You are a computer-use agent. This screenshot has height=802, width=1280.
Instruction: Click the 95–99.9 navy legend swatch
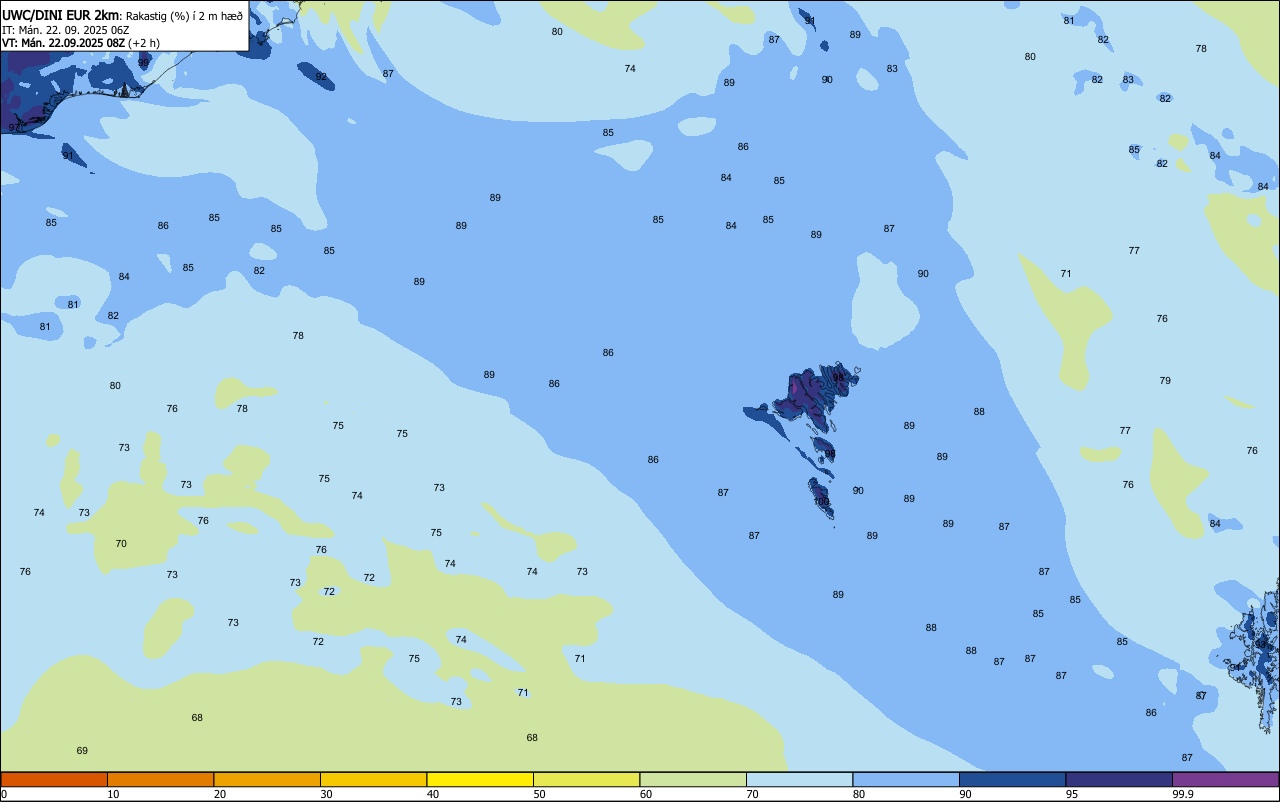tap(1119, 779)
